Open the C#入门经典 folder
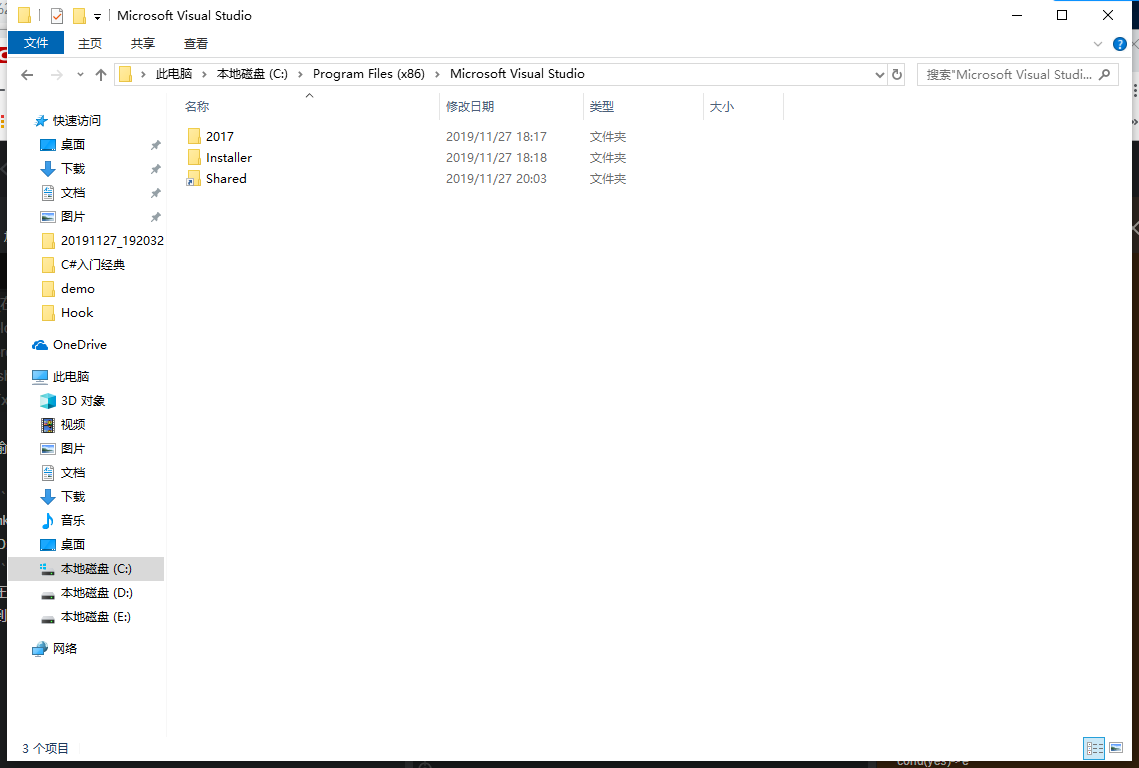The height and width of the screenshot is (768, 1139). tap(93, 264)
